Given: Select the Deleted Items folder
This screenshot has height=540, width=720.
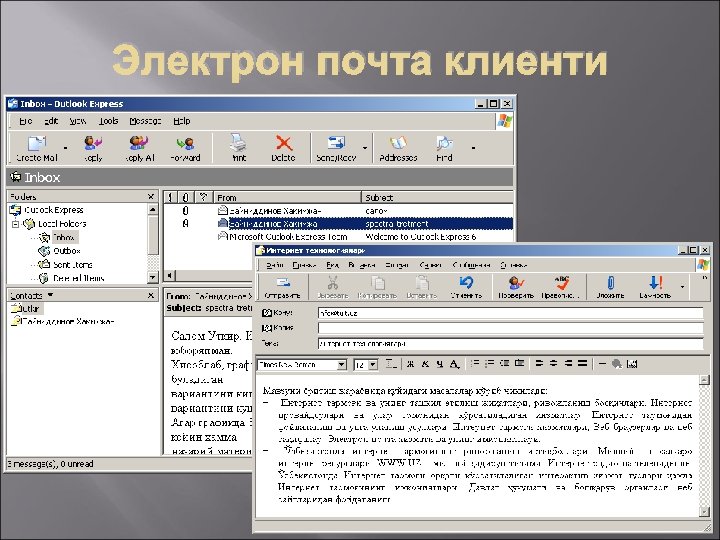Looking at the screenshot, I should (71, 278).
